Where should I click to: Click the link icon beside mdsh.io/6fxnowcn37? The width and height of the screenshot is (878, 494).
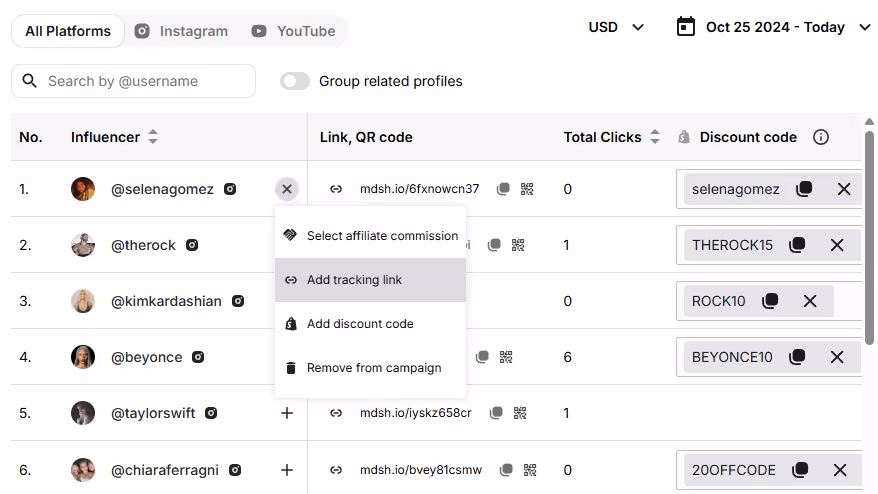[x=336, y=189]
